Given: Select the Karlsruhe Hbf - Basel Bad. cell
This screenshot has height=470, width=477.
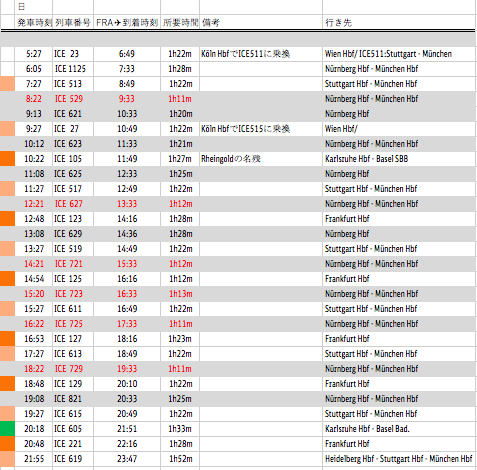Looking at the screenshot, I should [x=399, y=429].
